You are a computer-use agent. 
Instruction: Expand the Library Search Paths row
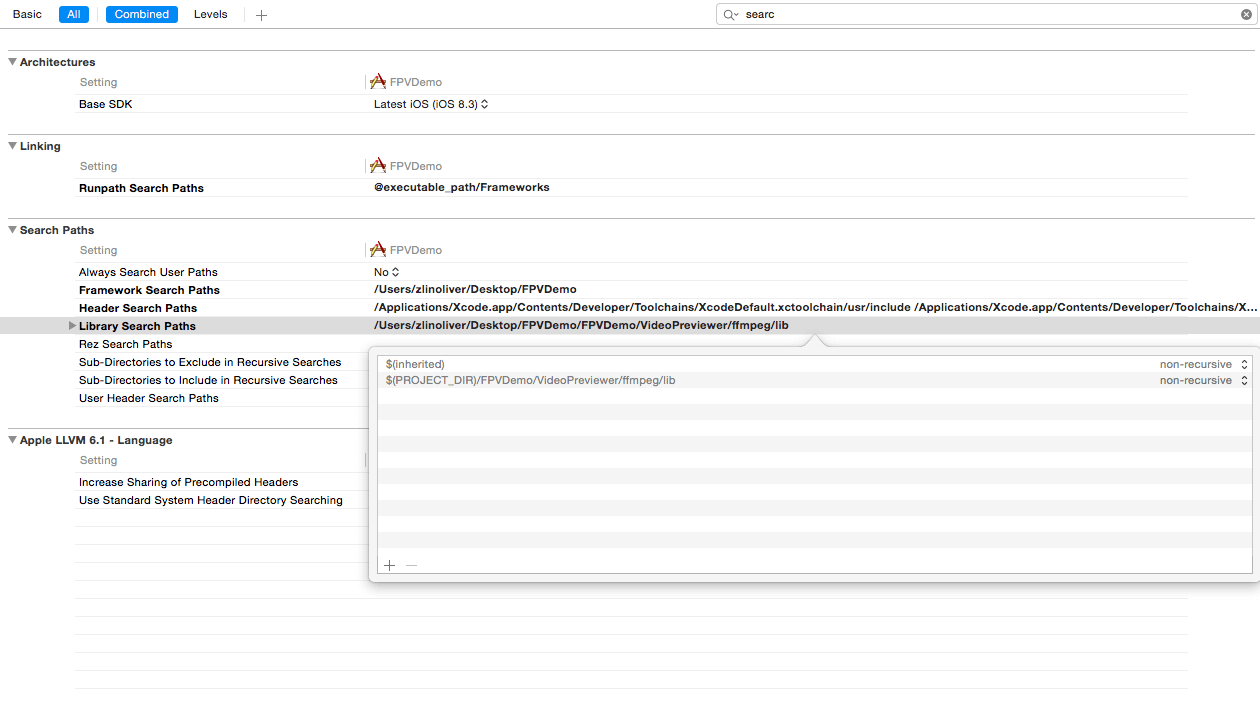tap(71, 326)
